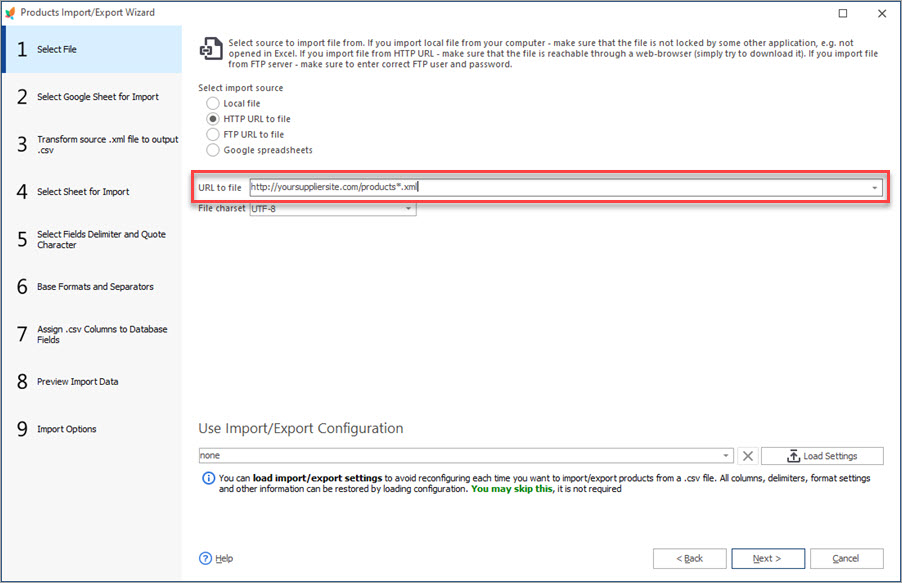The image size is (902, 583).
Task: Expand the URL to file dropdown arrow
Action: coord(874,188)
